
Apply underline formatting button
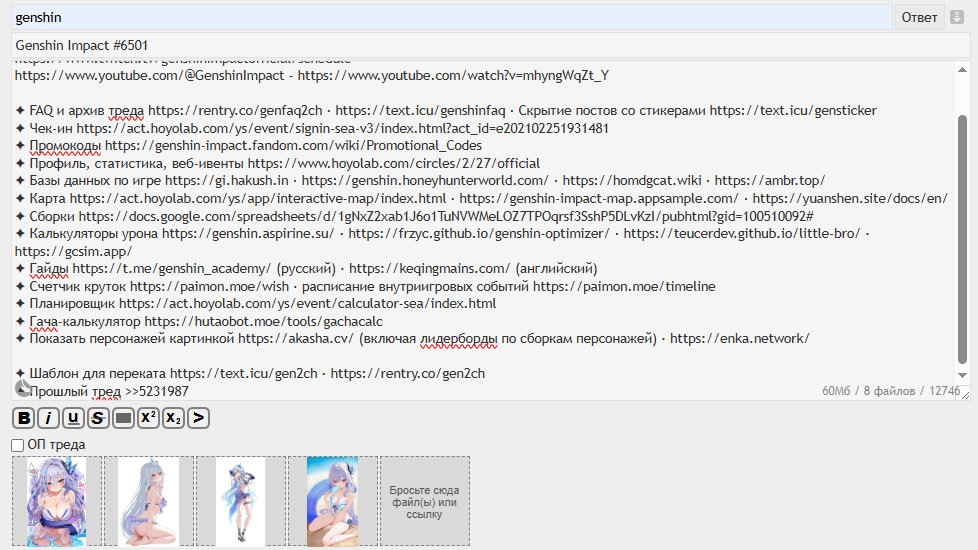click(73, 418)
